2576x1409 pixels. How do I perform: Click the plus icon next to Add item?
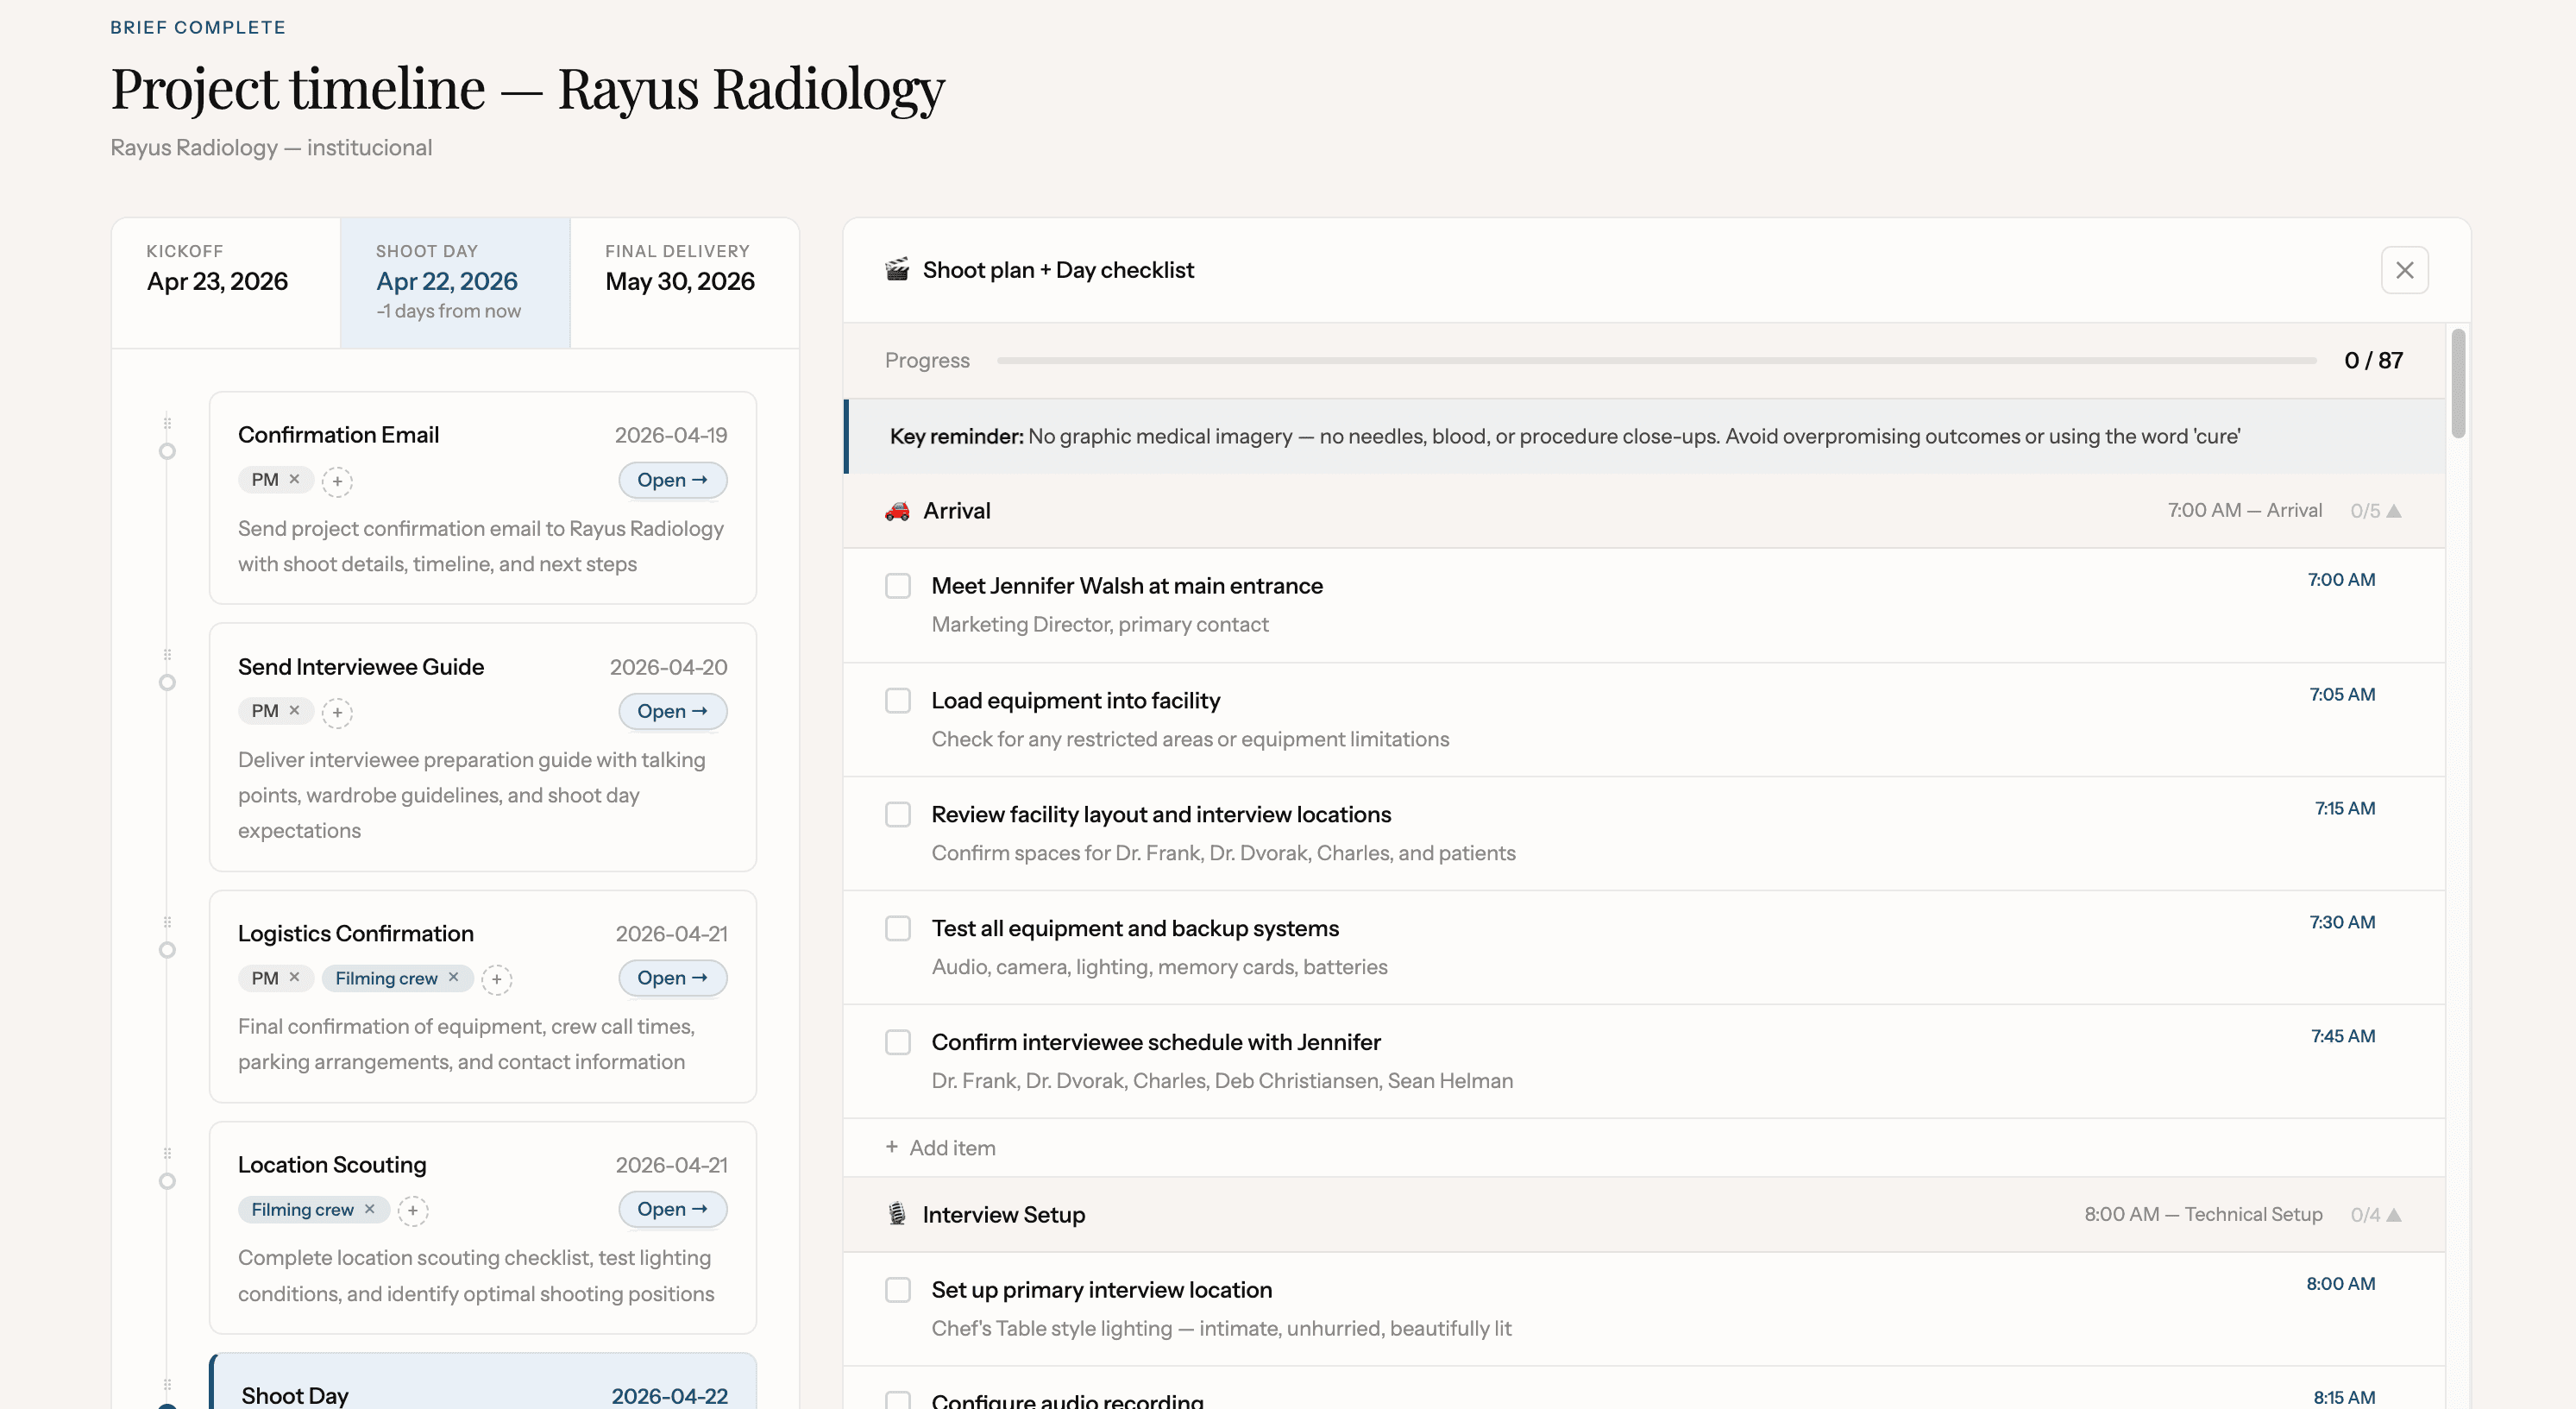point(891,1147)
